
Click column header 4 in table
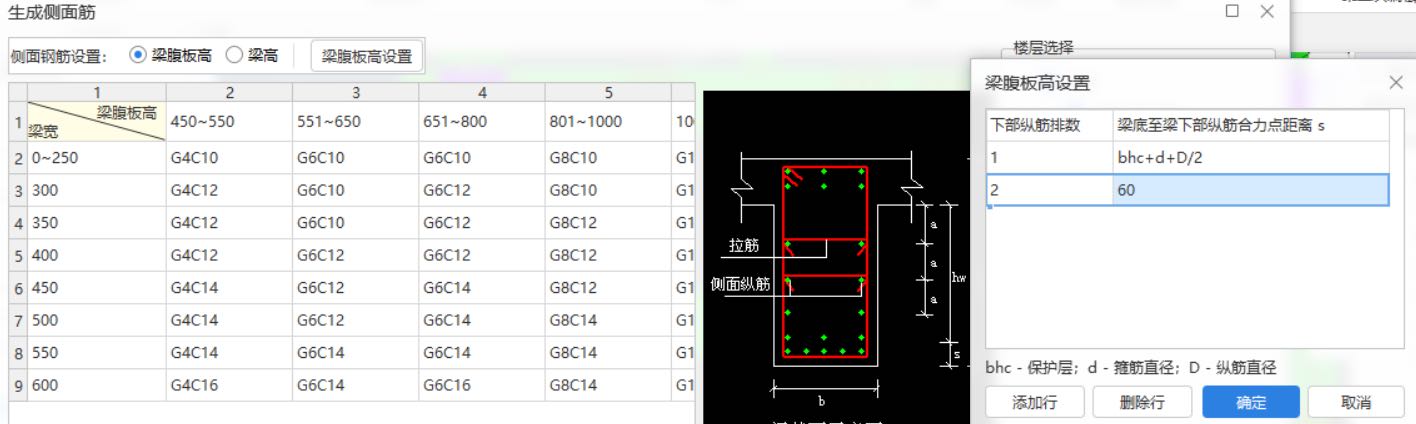(481, 92)
